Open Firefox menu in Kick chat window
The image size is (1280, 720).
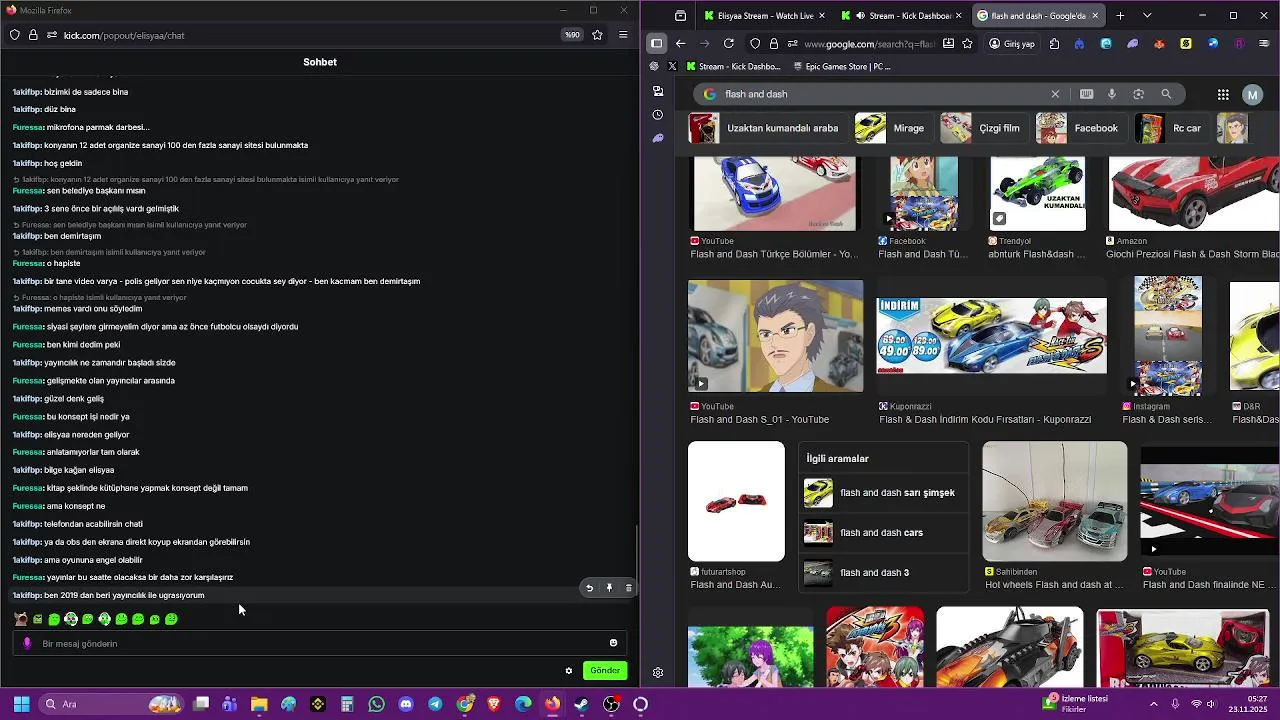coord(623,35)
